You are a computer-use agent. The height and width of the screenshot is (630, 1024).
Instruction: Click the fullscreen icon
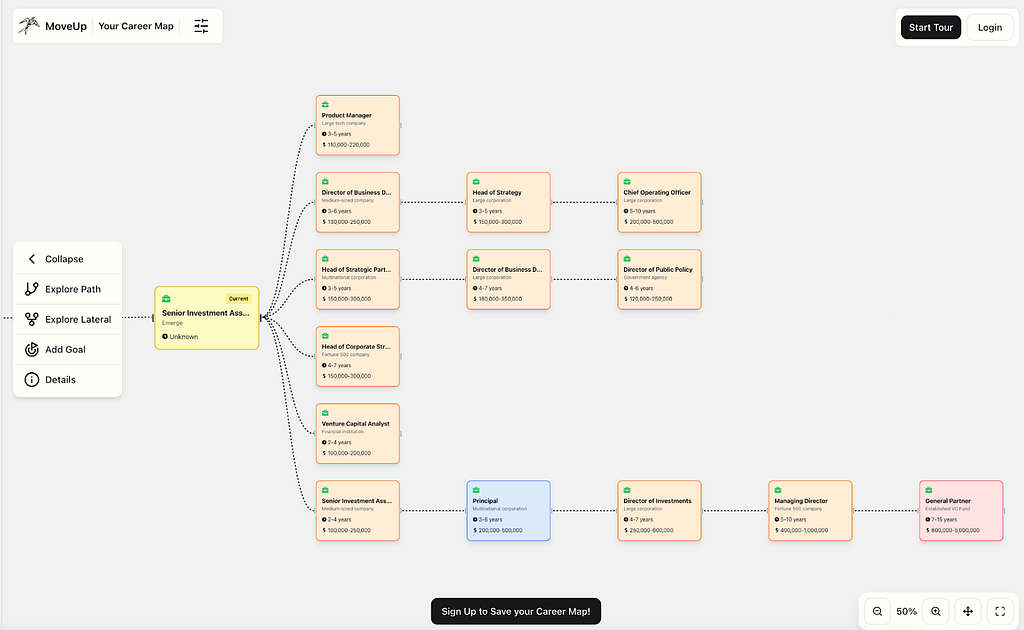tap(1000, 611)
